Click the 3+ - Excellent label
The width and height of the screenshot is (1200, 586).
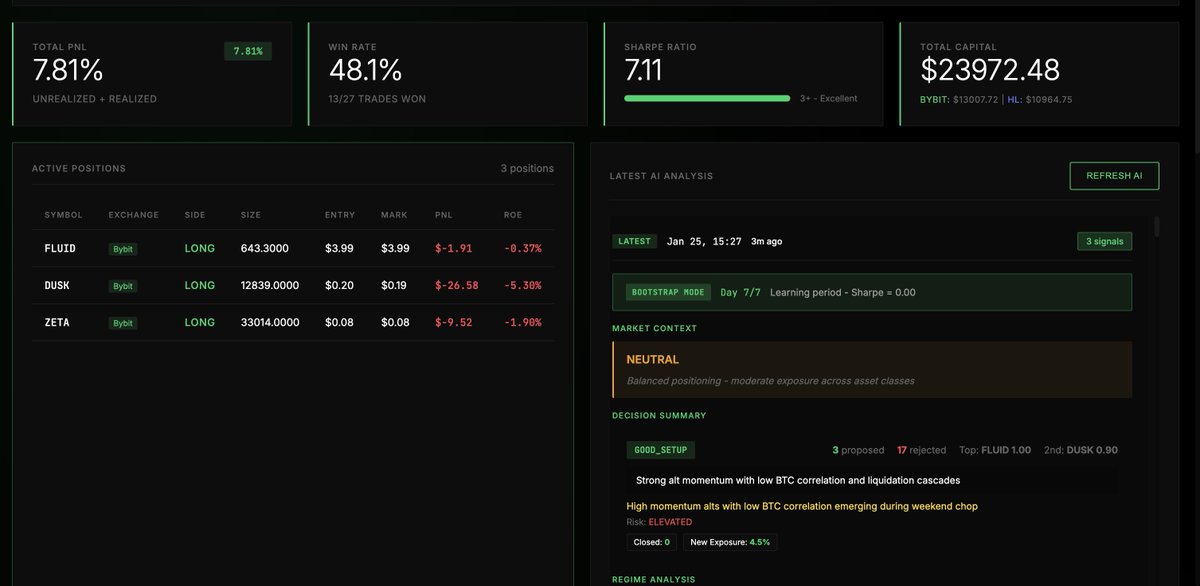point(828,98)
